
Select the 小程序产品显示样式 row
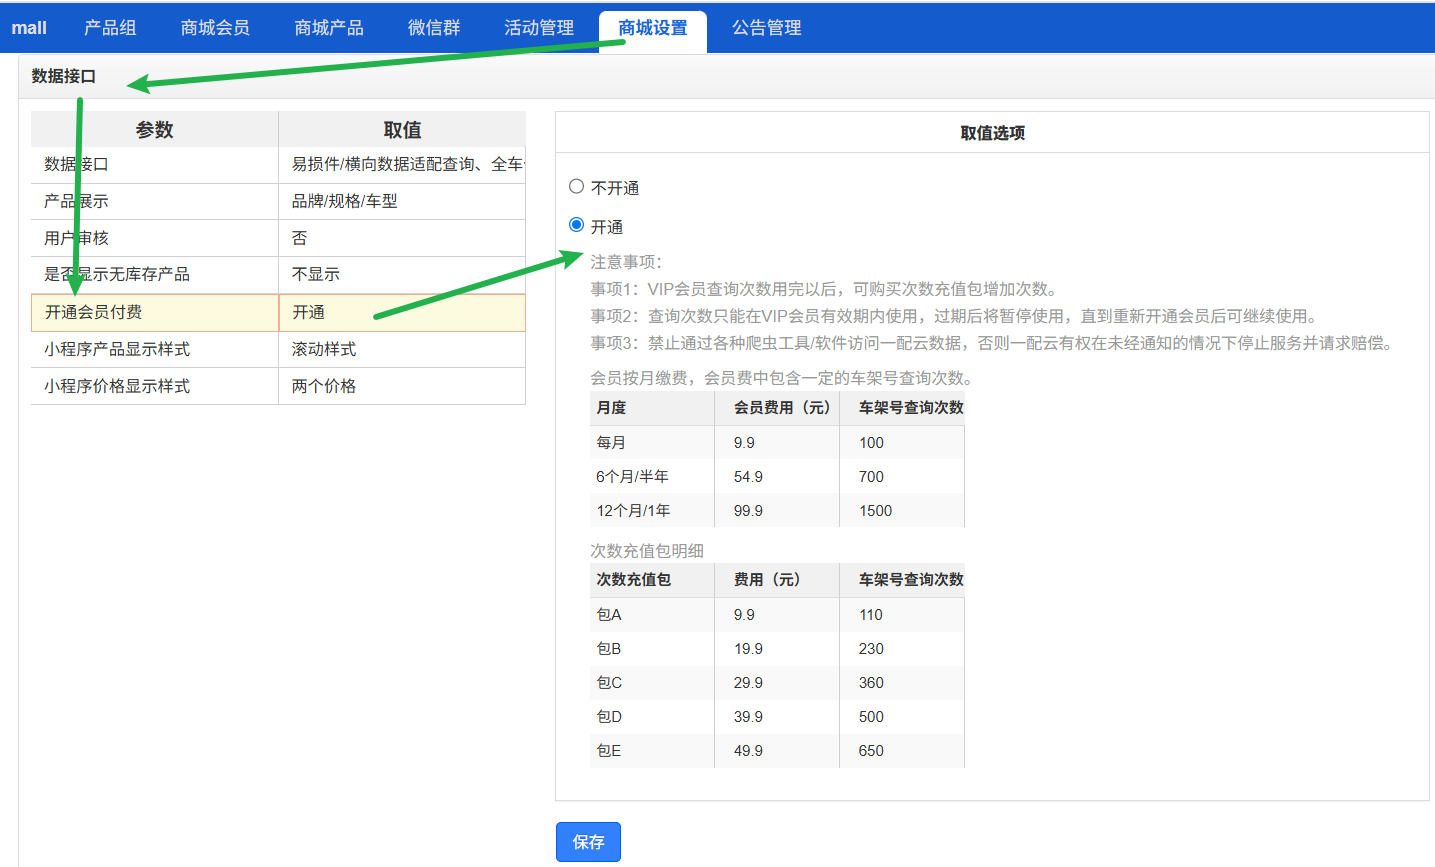155,349
